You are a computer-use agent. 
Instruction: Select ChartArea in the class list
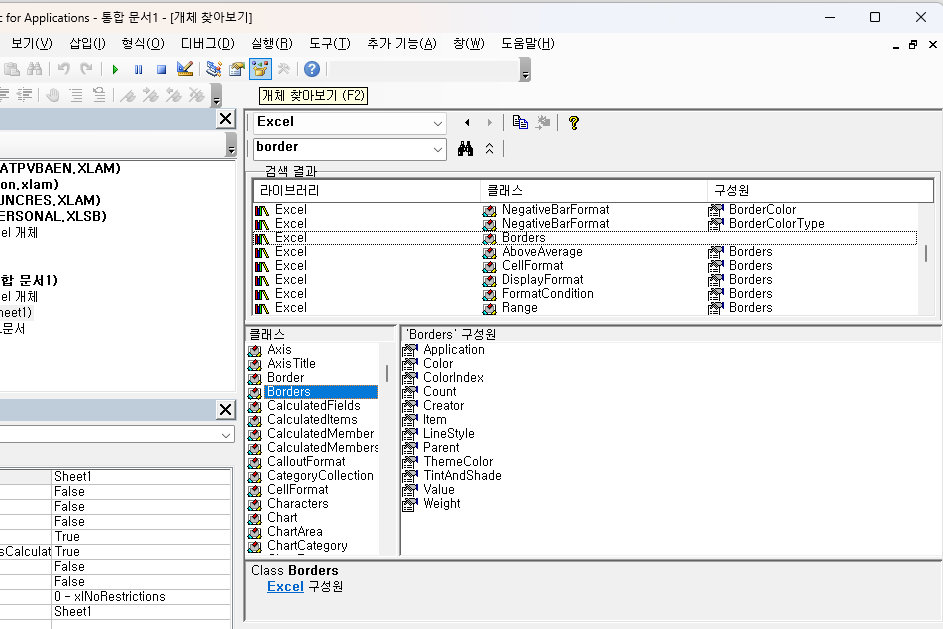295,532
